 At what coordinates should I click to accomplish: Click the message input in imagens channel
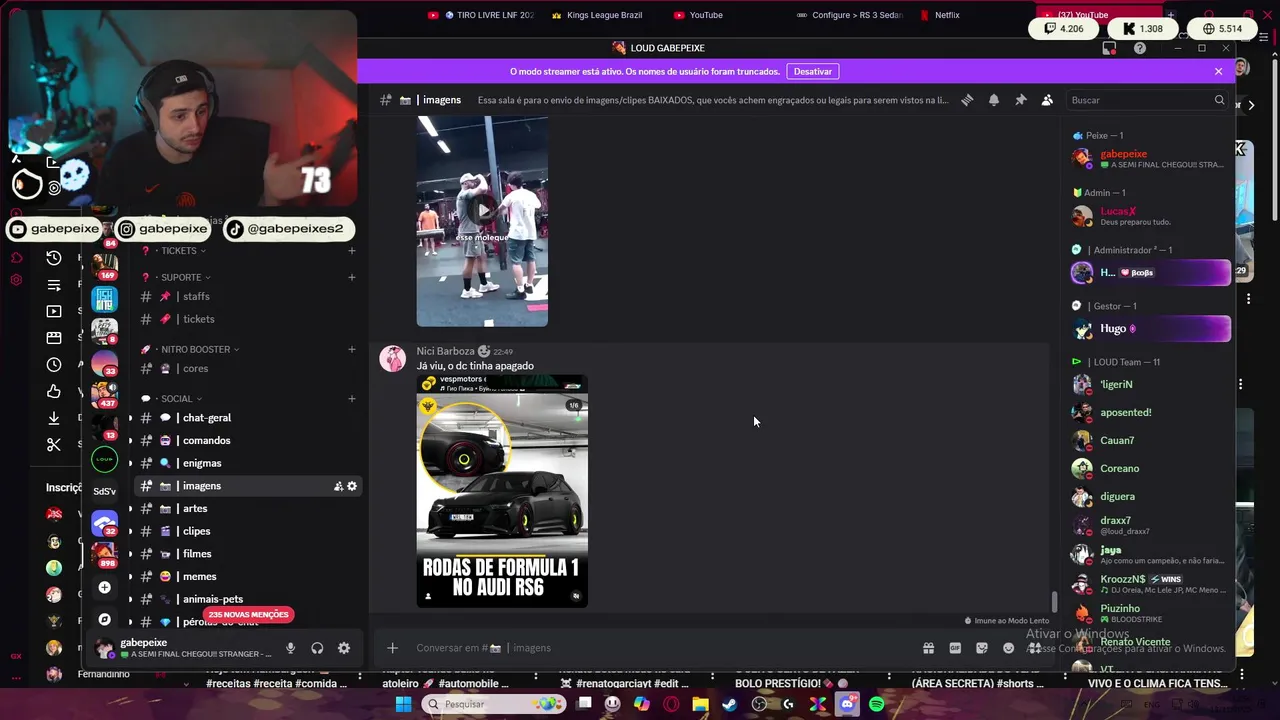660,648
